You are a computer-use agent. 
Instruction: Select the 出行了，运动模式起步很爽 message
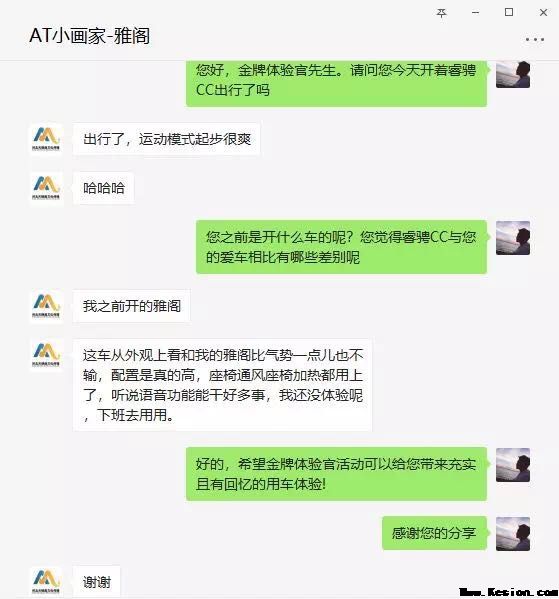[x=167, y=139]
